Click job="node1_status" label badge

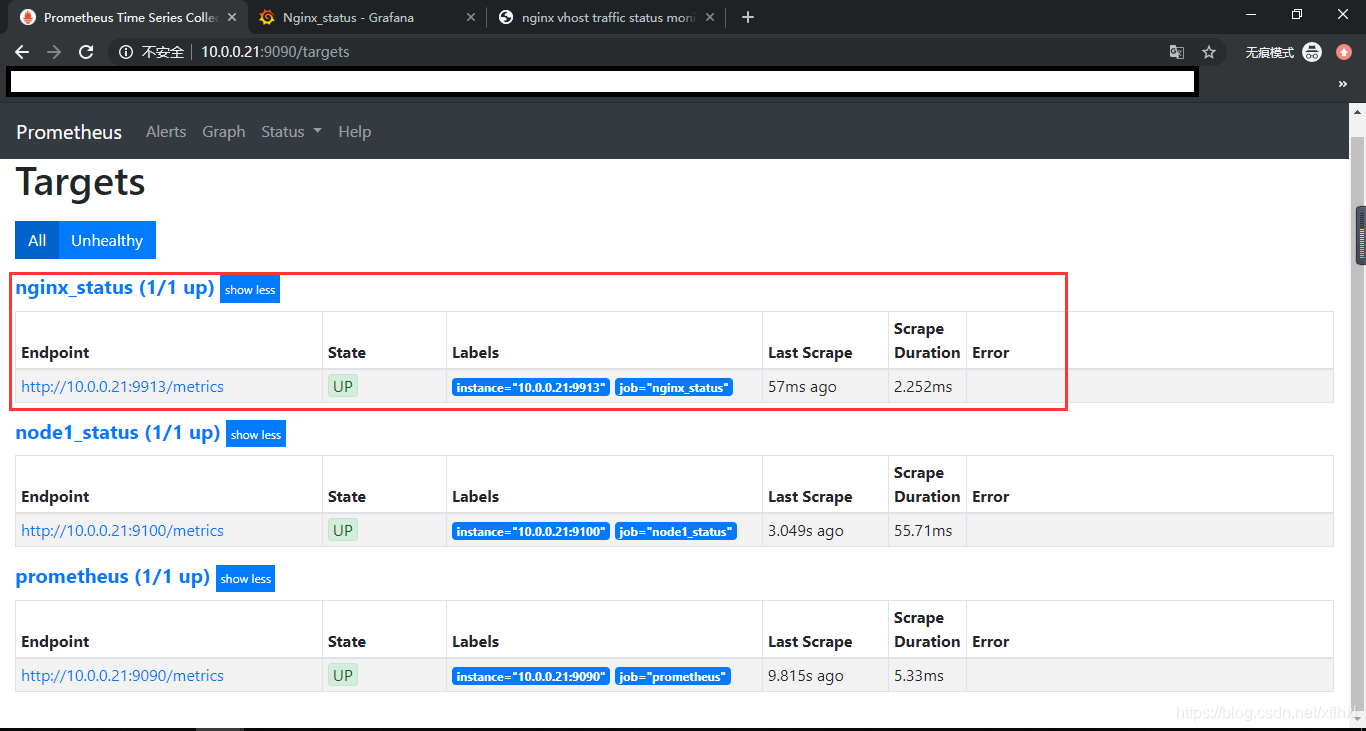coord(676,532)
